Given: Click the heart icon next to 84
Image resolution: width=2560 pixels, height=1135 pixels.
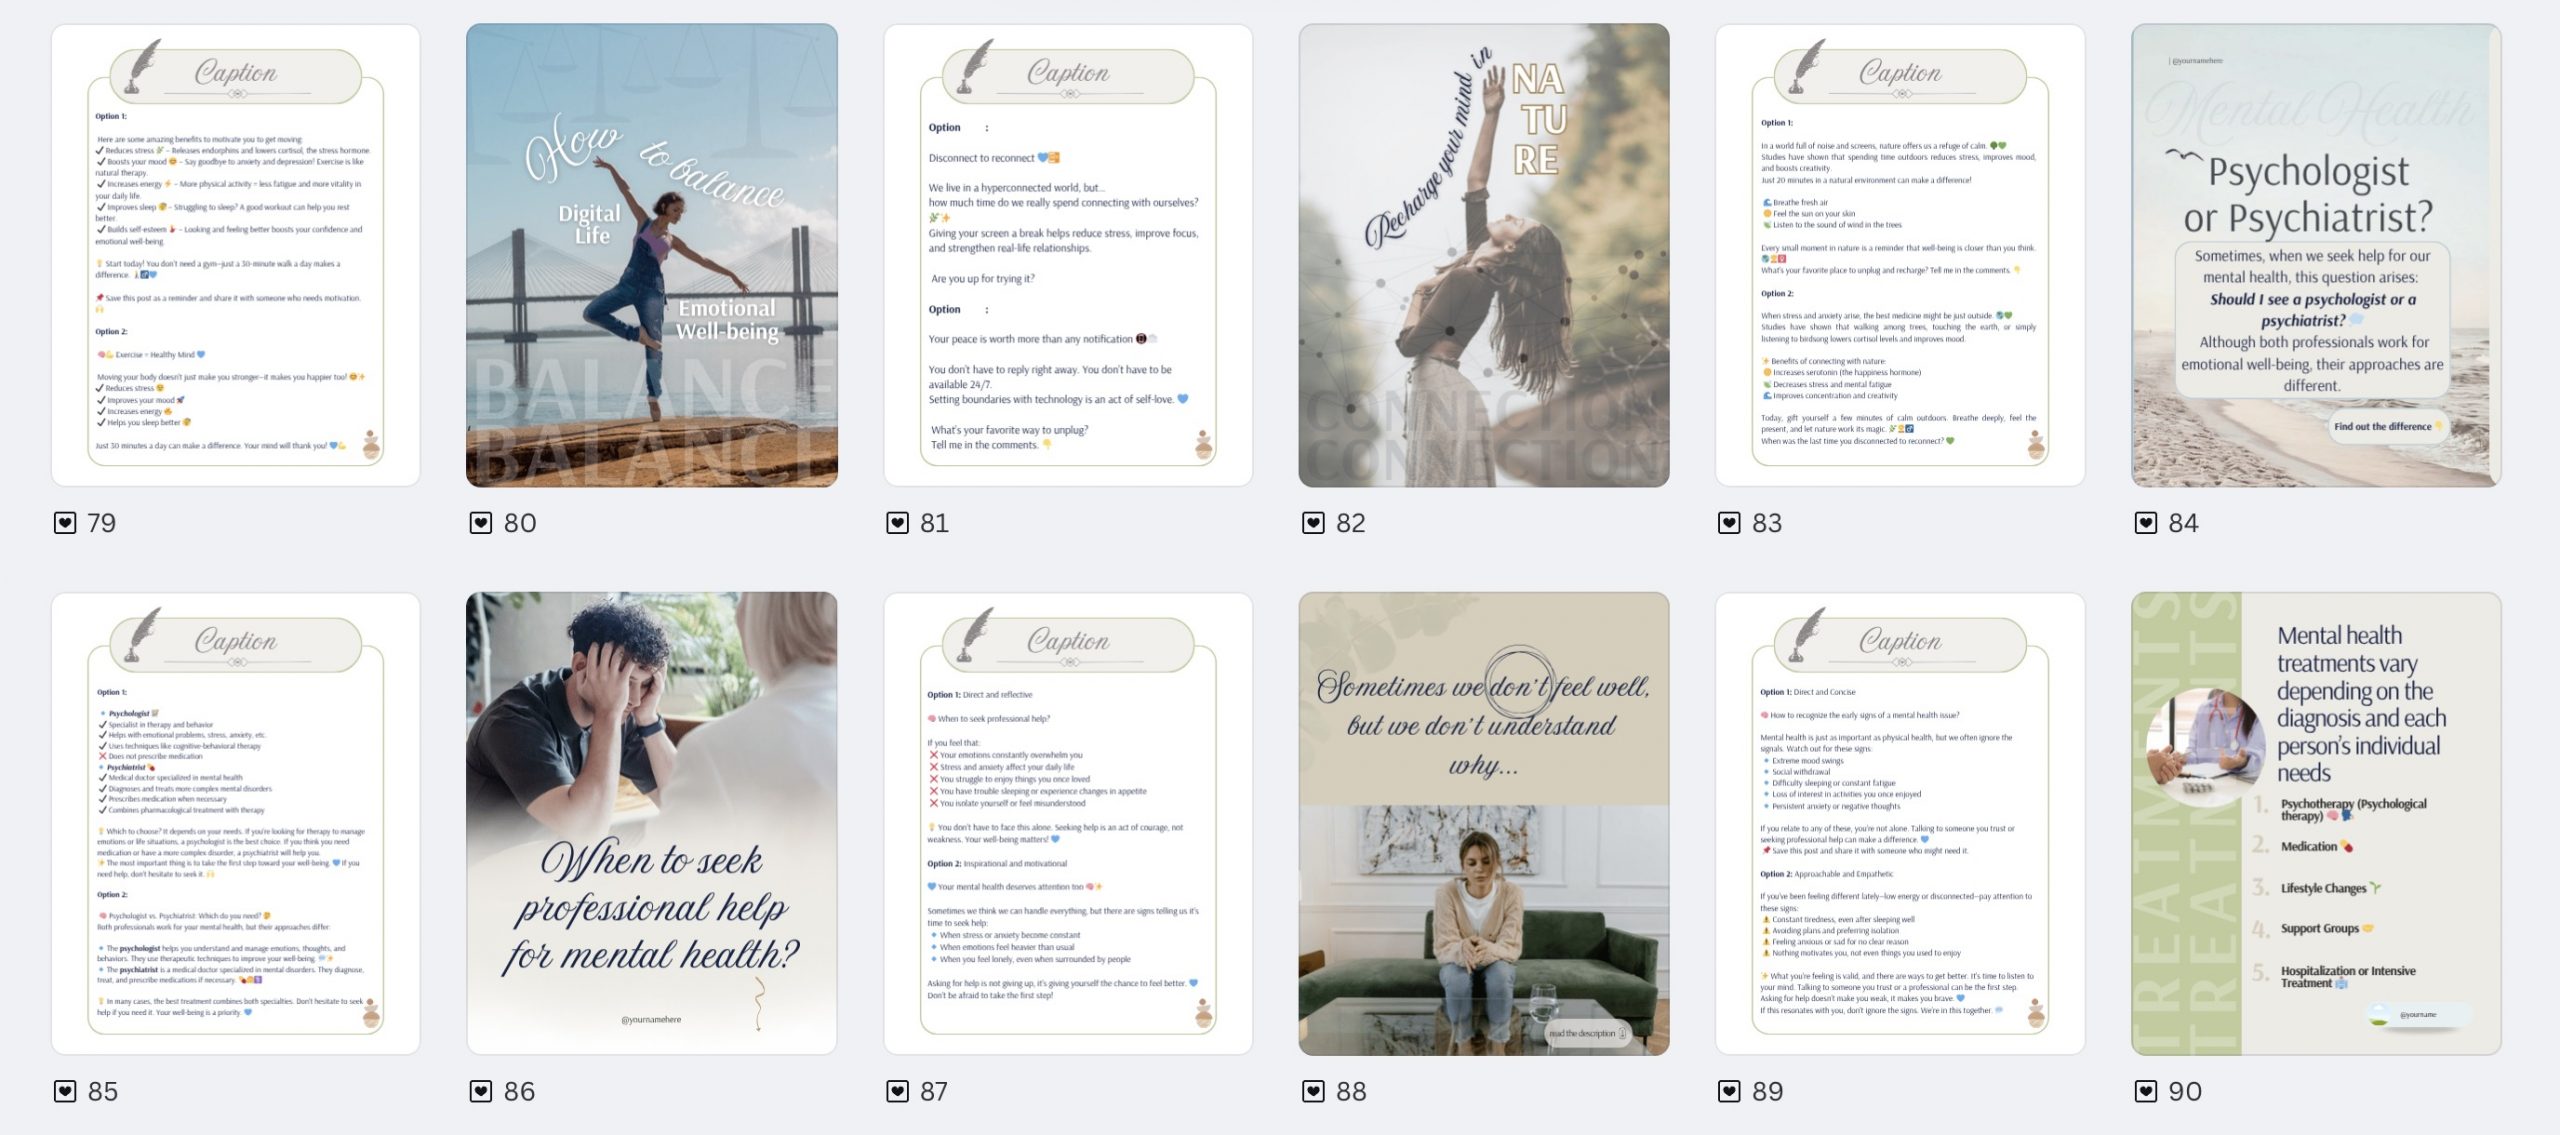Looking at the screenshot, I should click(2146, 523).
